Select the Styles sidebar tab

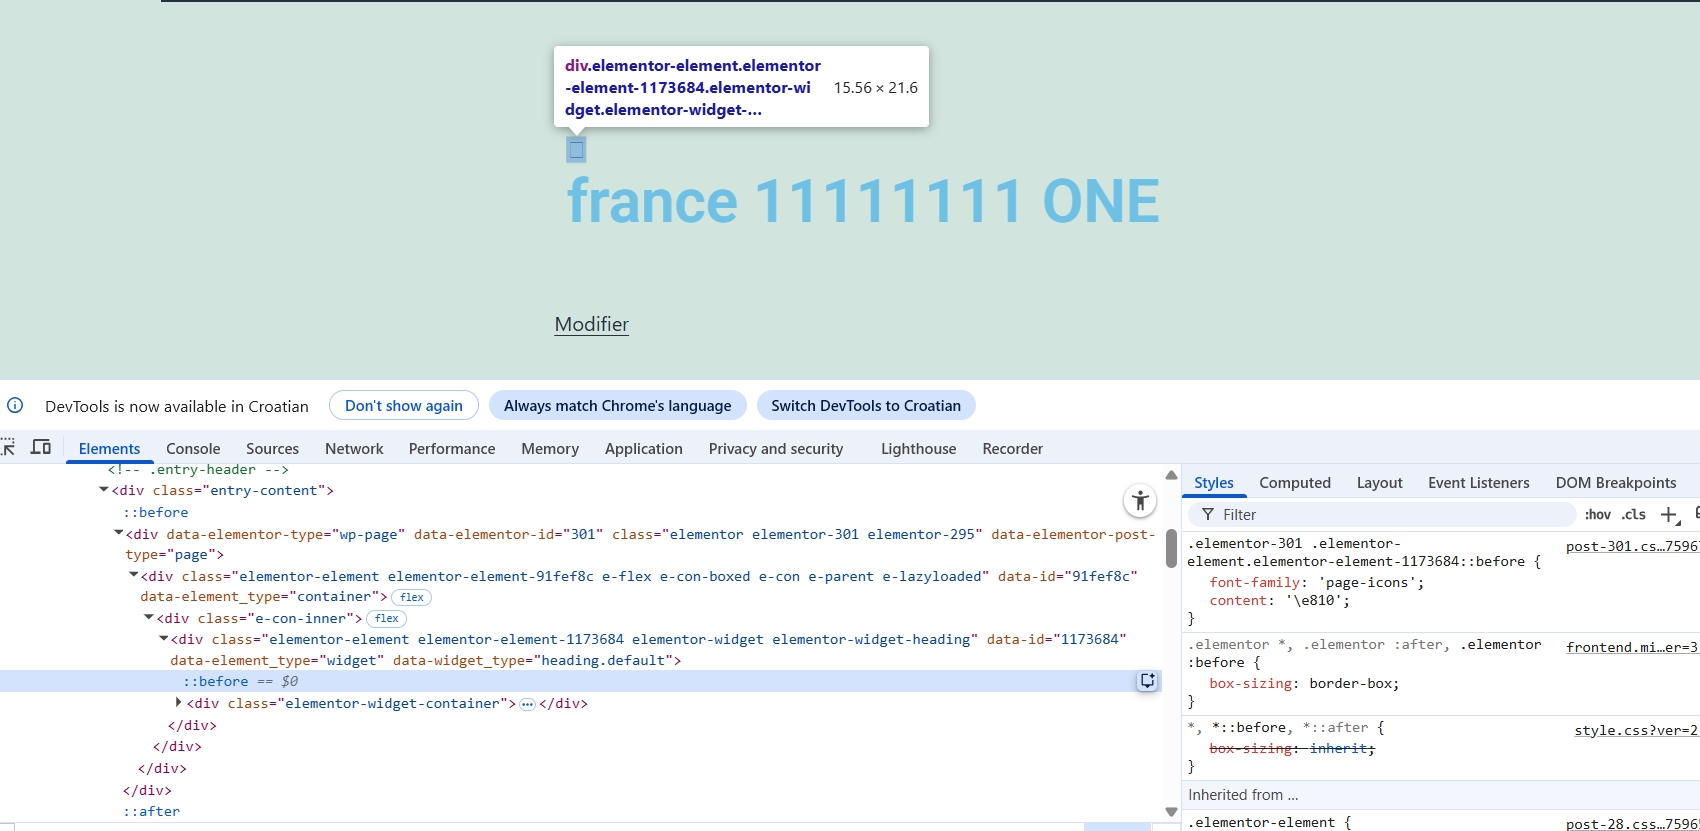pos(1214,483)
